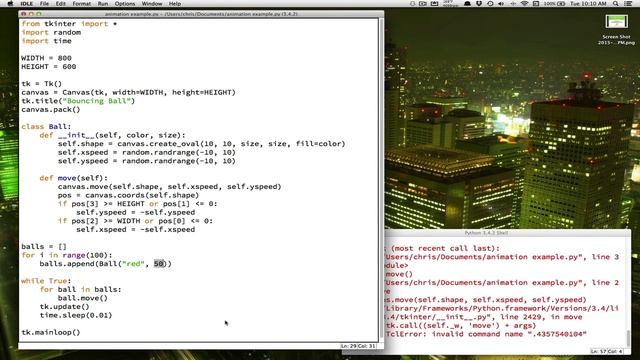Zoom the animation example.py editor window
640x360 pixels.
point(39,14)
